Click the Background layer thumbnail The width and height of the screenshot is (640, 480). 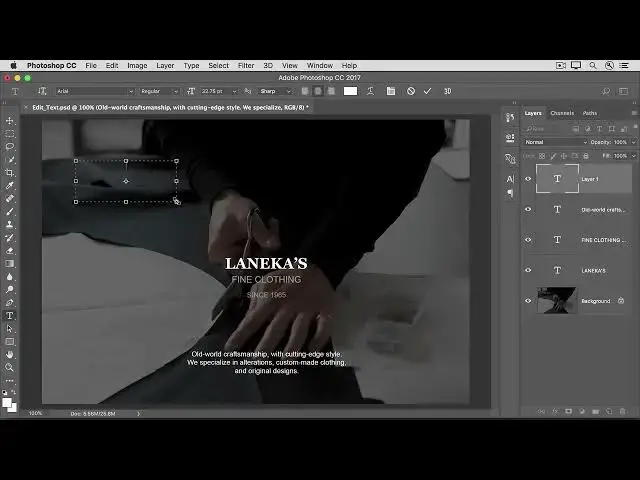[x=557, y=300]
